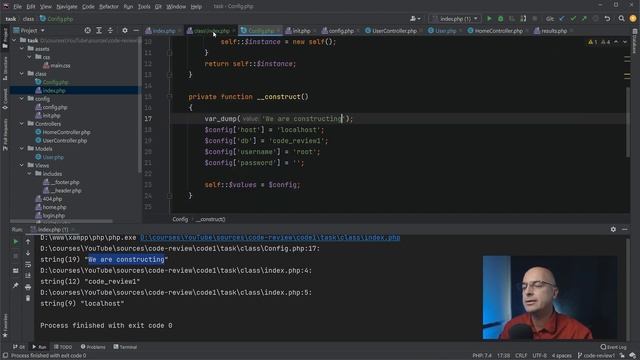
Task: Collapse the Controllers folder
Action: [x=22, y=124]
